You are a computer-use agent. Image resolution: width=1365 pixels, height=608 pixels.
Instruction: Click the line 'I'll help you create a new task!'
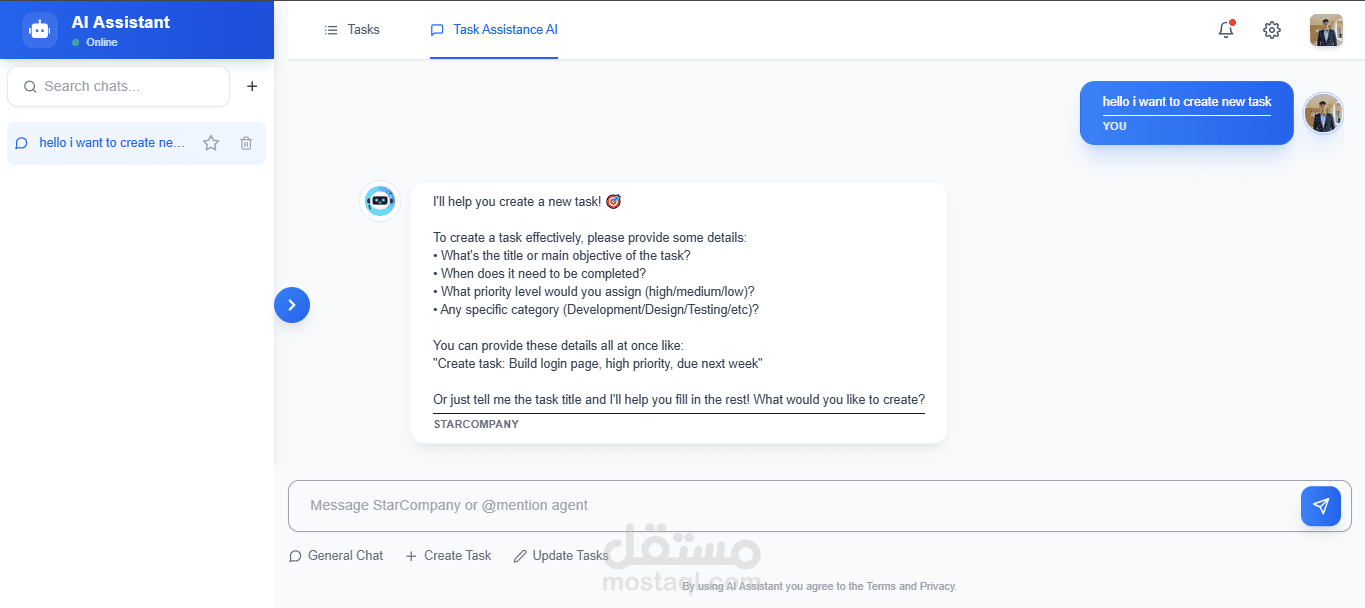coord(527,202)
